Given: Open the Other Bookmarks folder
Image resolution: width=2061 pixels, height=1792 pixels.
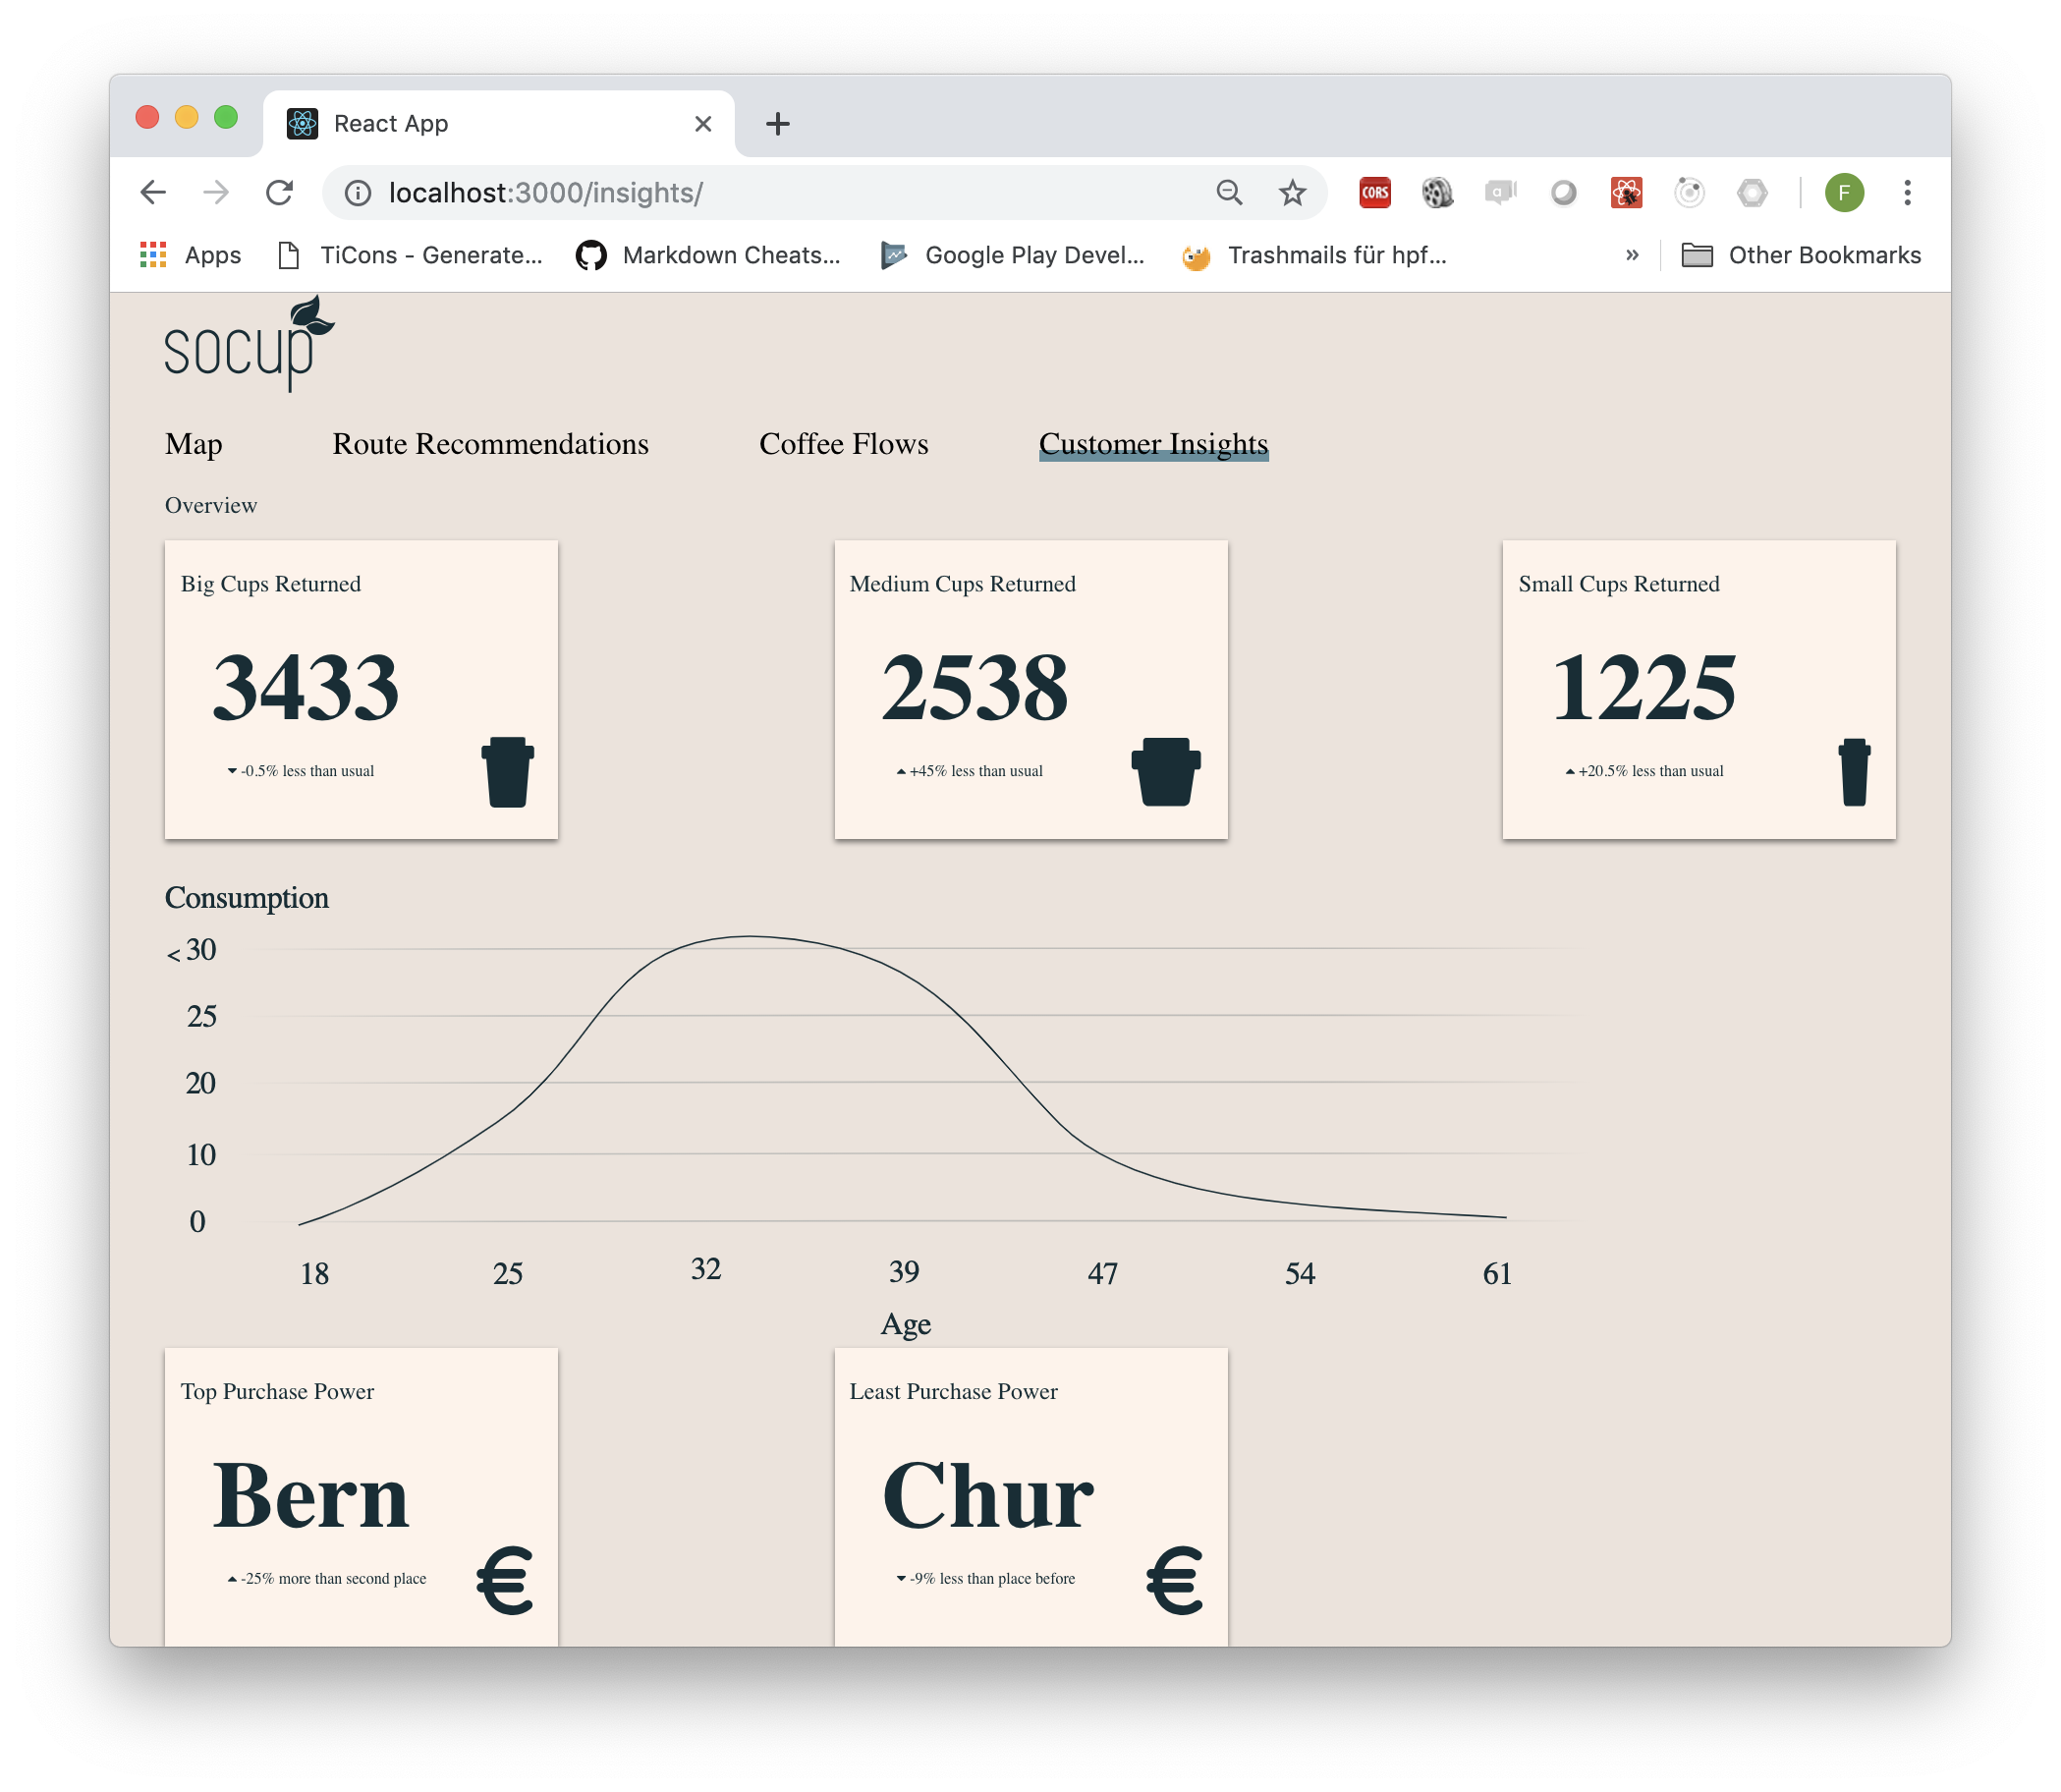Looking at the screenshot, I should point(1801,255).
